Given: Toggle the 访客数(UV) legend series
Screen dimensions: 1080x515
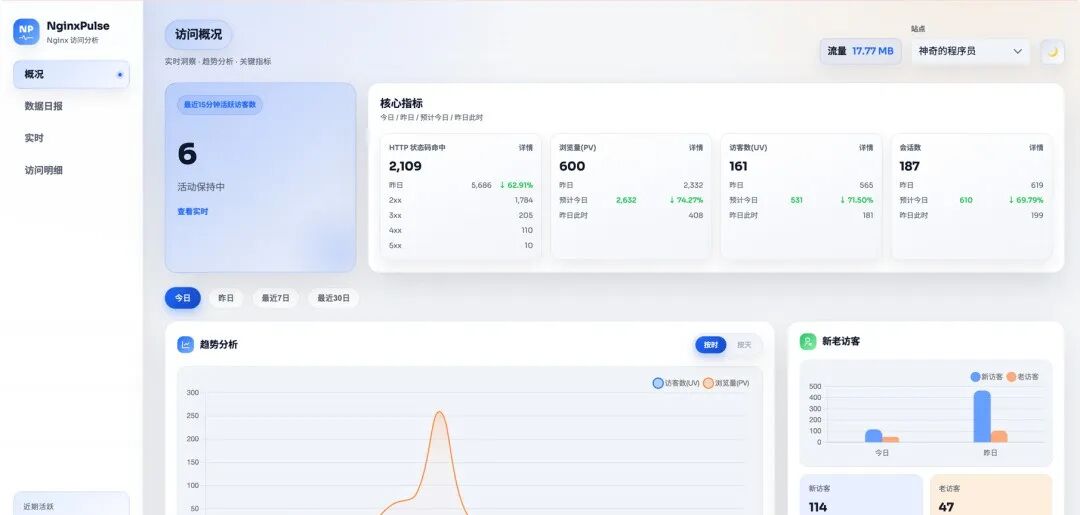Looking at the screenshot, I should tap(676, 383).
